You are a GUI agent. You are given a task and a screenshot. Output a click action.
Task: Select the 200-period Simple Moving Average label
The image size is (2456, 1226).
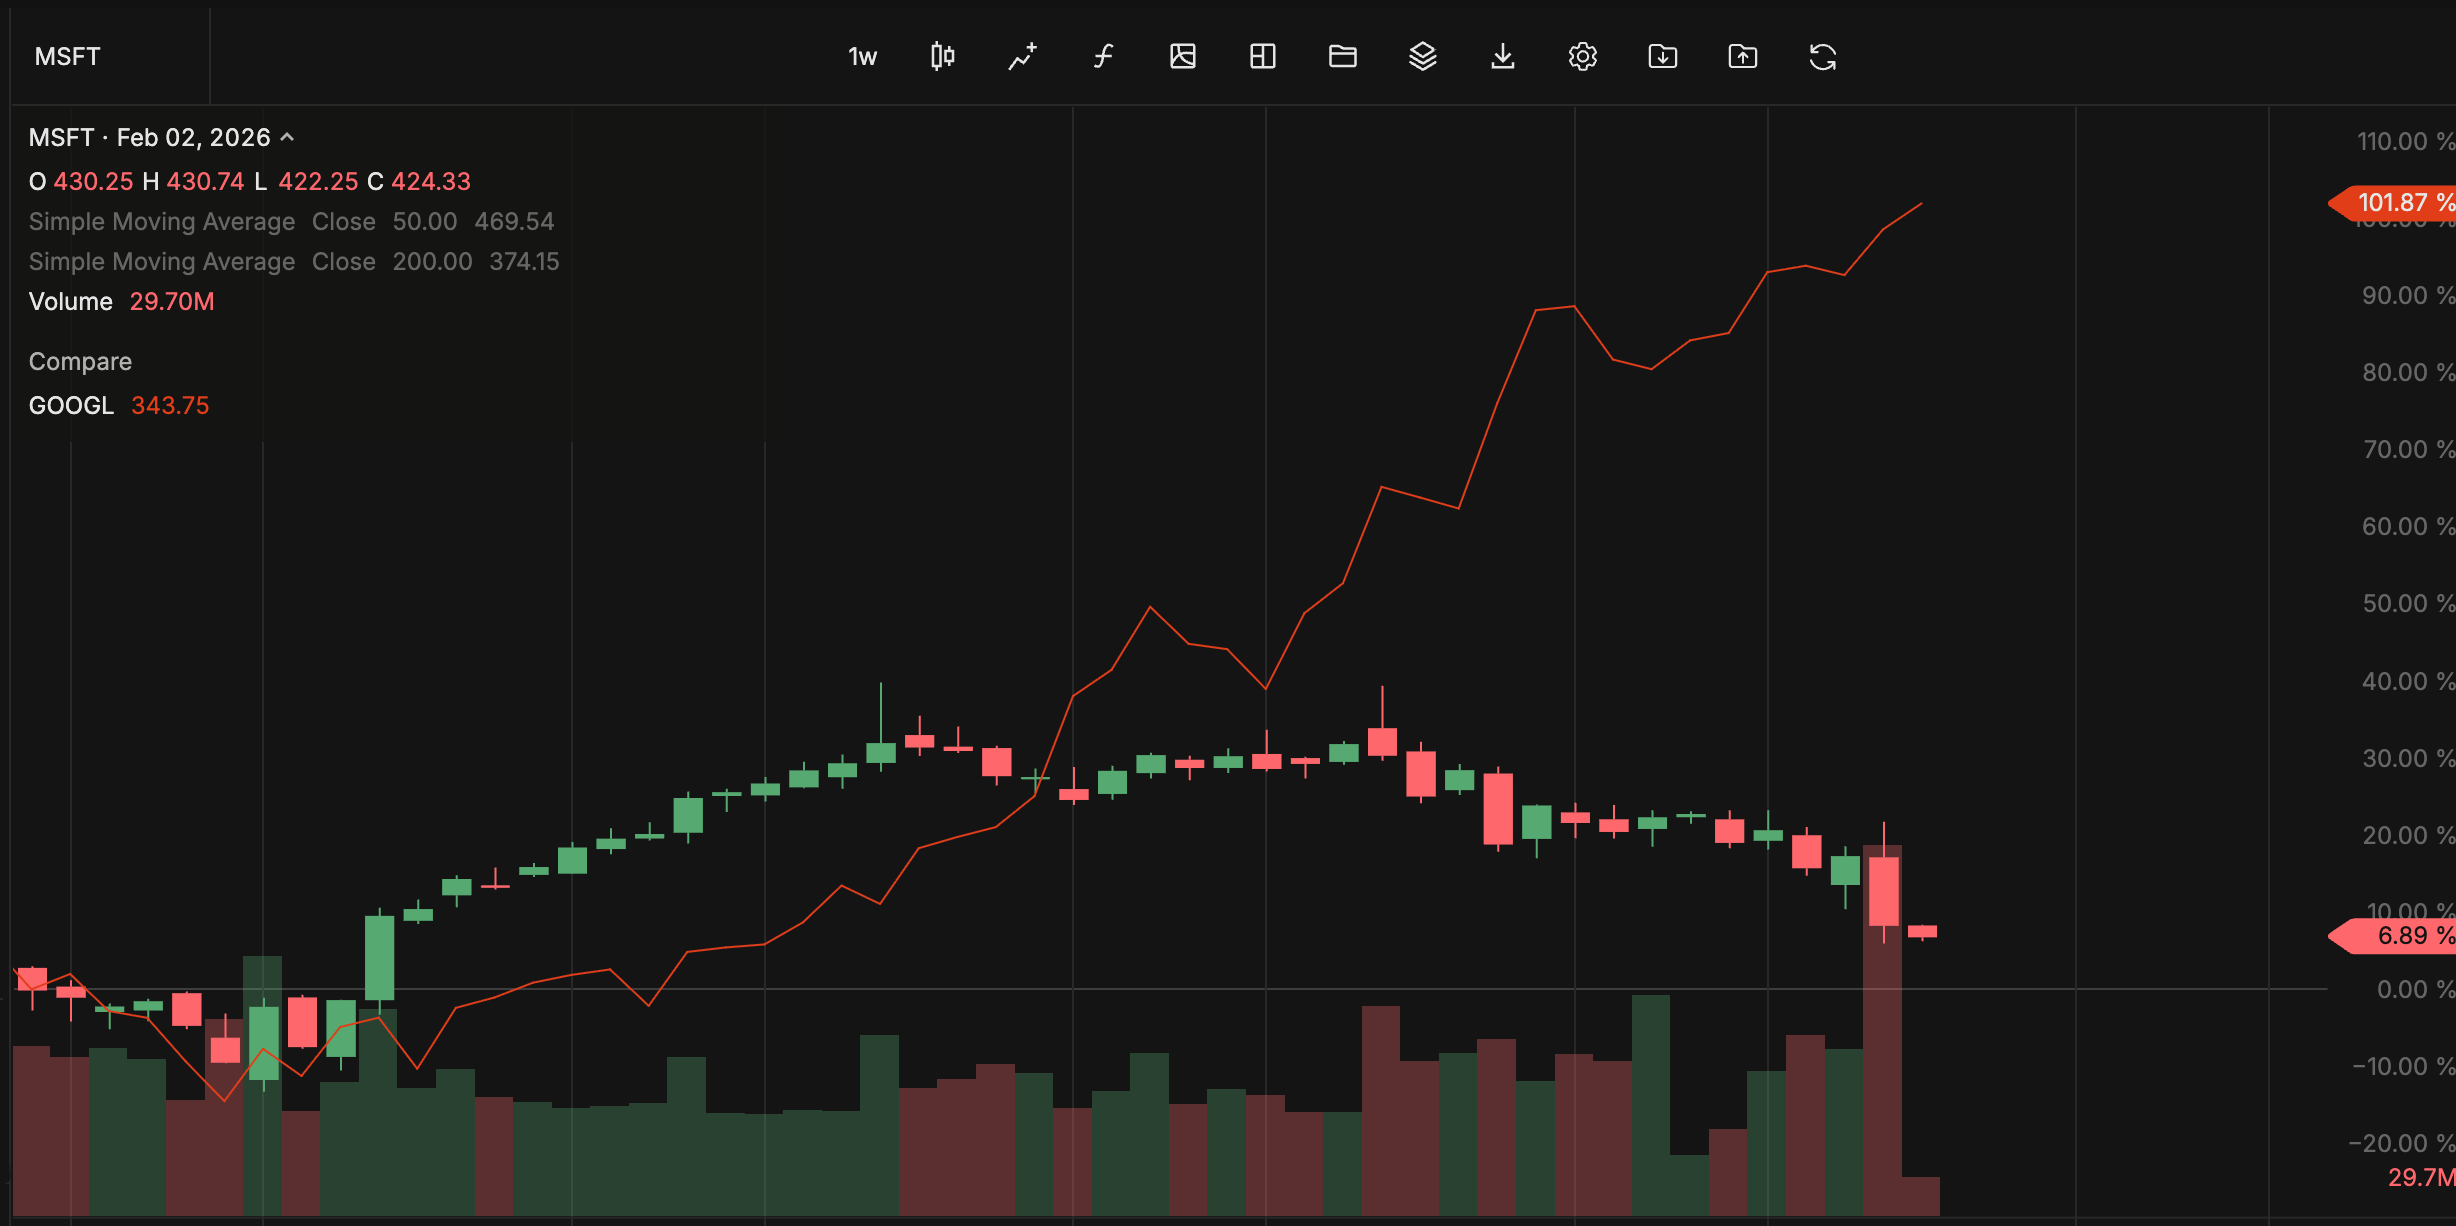161,261
